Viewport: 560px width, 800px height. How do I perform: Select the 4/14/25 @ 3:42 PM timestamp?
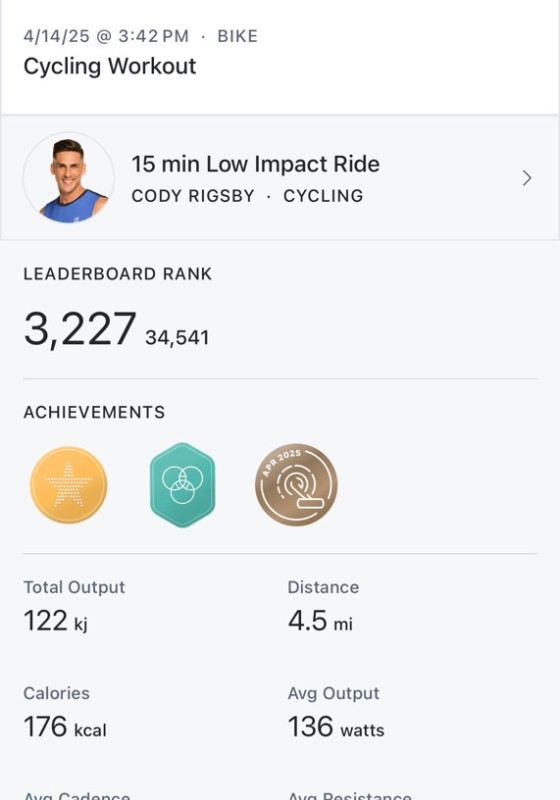point(106,36)
